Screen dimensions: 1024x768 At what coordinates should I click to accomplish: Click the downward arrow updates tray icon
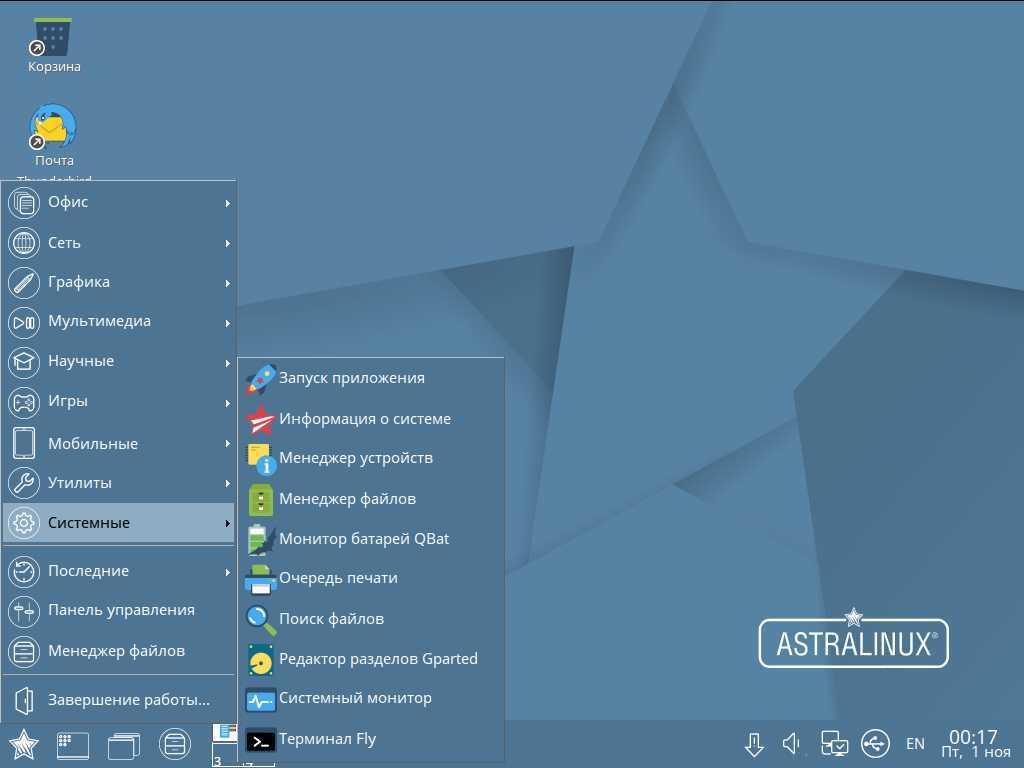click(x=754, y=744)
